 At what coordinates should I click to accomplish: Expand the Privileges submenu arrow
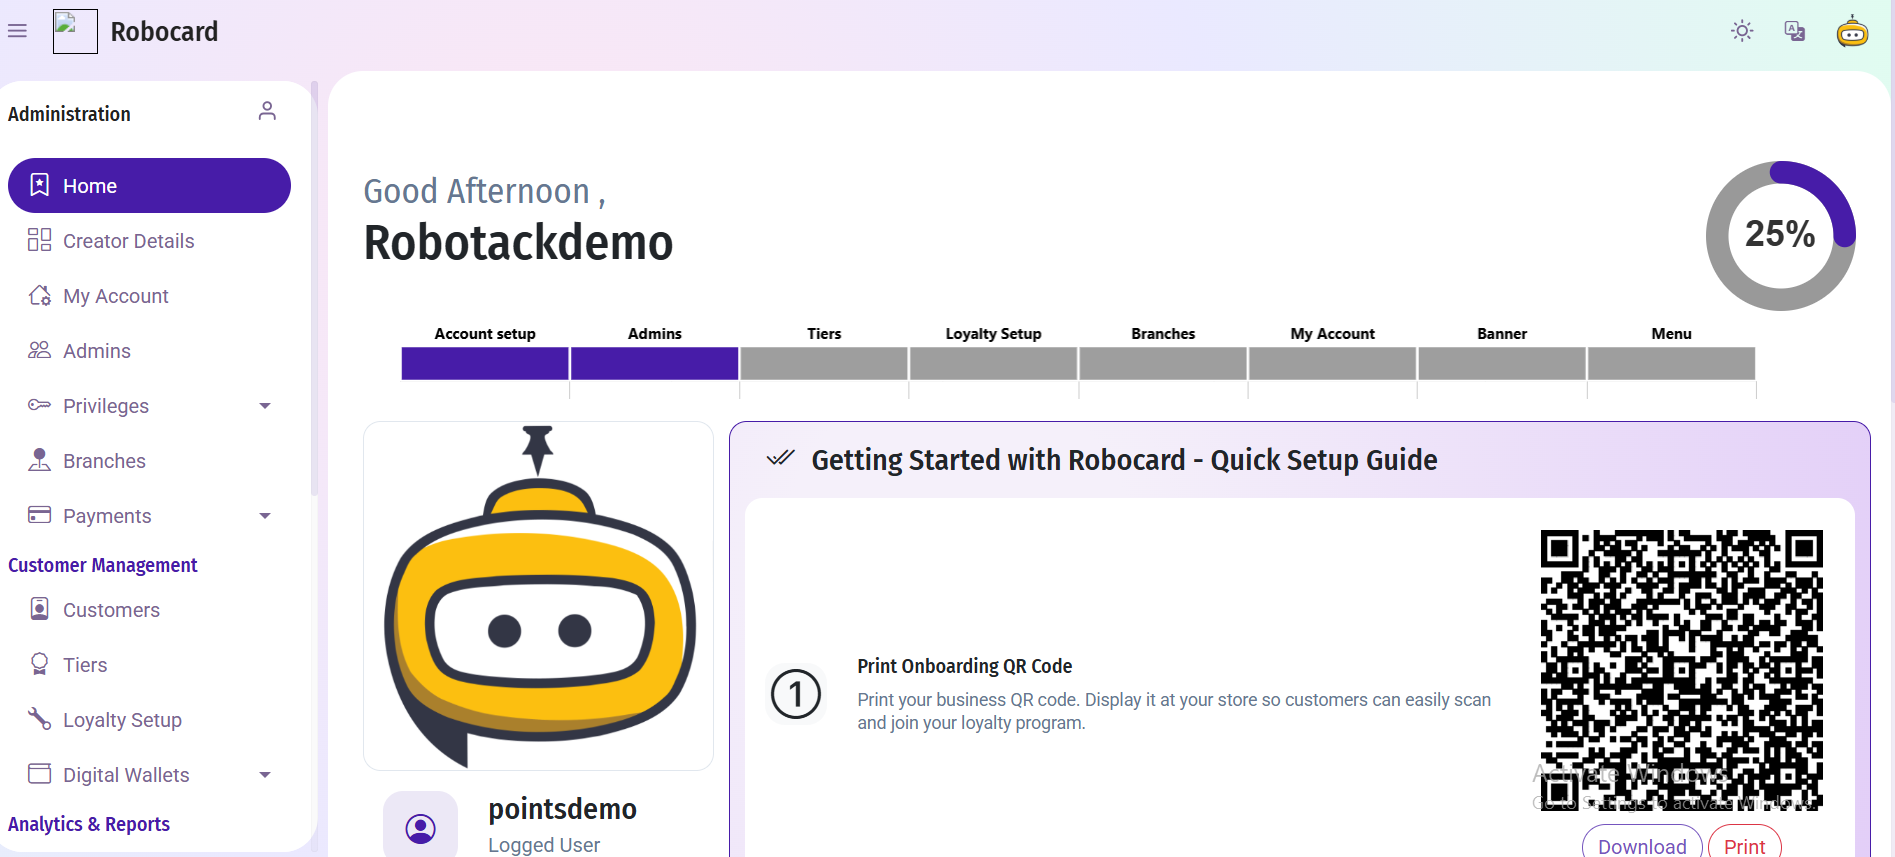[x=265, y=405]
